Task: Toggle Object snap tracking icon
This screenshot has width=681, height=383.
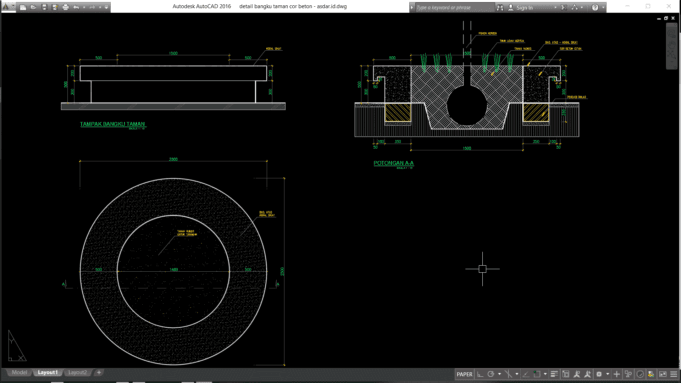Action: [526, 374]
